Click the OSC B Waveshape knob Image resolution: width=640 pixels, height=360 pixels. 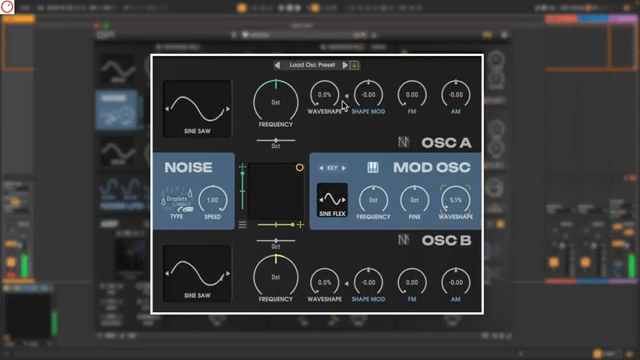[324, 282]
